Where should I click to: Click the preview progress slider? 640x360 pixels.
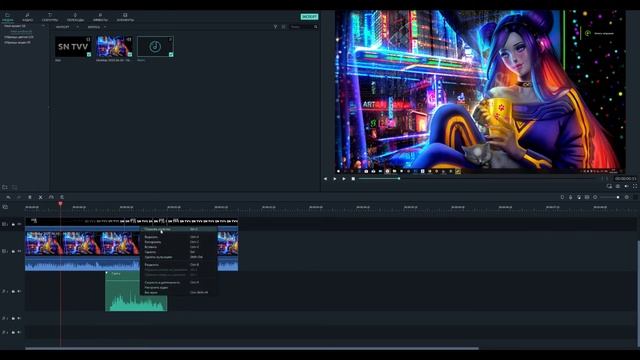click(x=478, y=179)
